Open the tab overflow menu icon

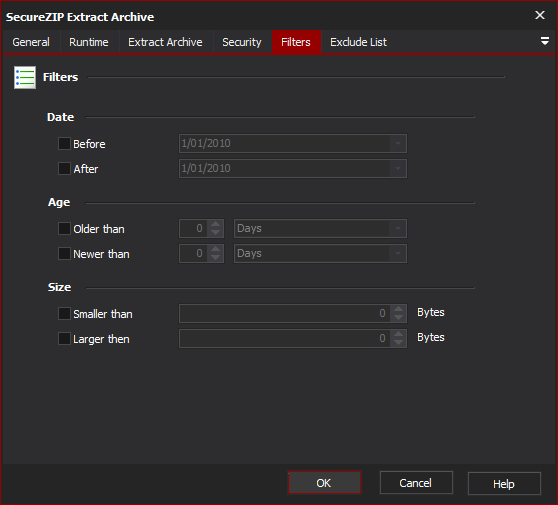(x=544, y=41)
